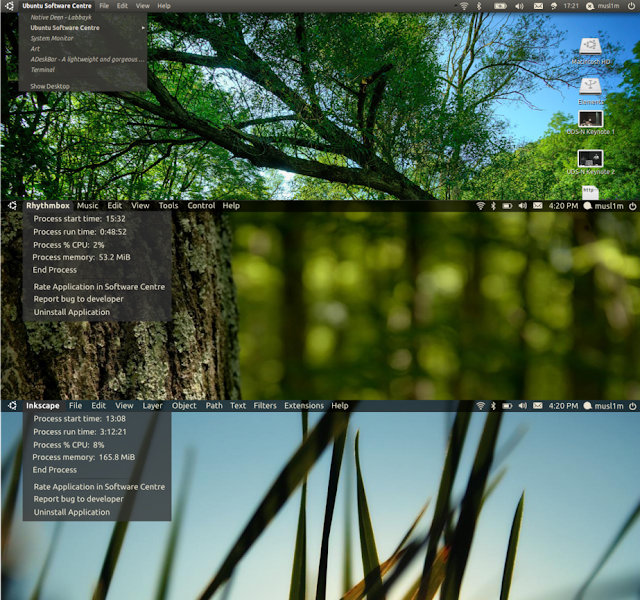Screen dimensions: 640x600
Task: Open musl1m user menu in the Rhythmbox panel
Action: pos(603,206)
